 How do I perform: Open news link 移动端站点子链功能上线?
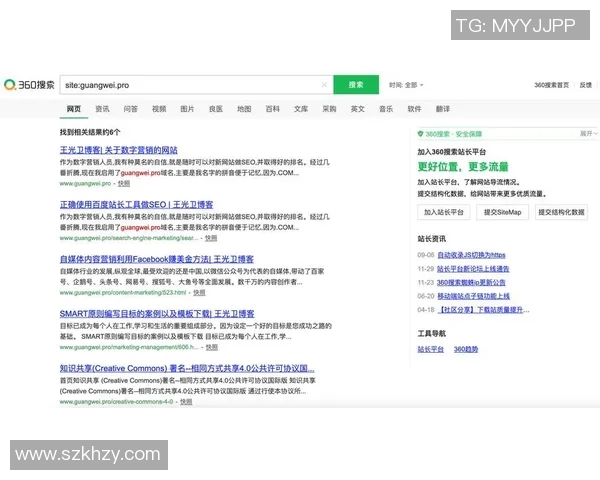473,296
